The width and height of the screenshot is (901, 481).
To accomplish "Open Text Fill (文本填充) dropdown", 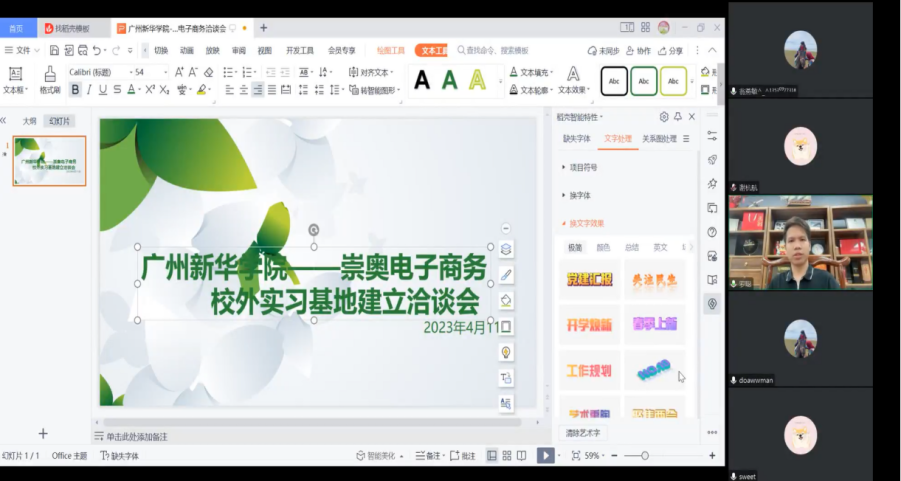I will [532, 72].
